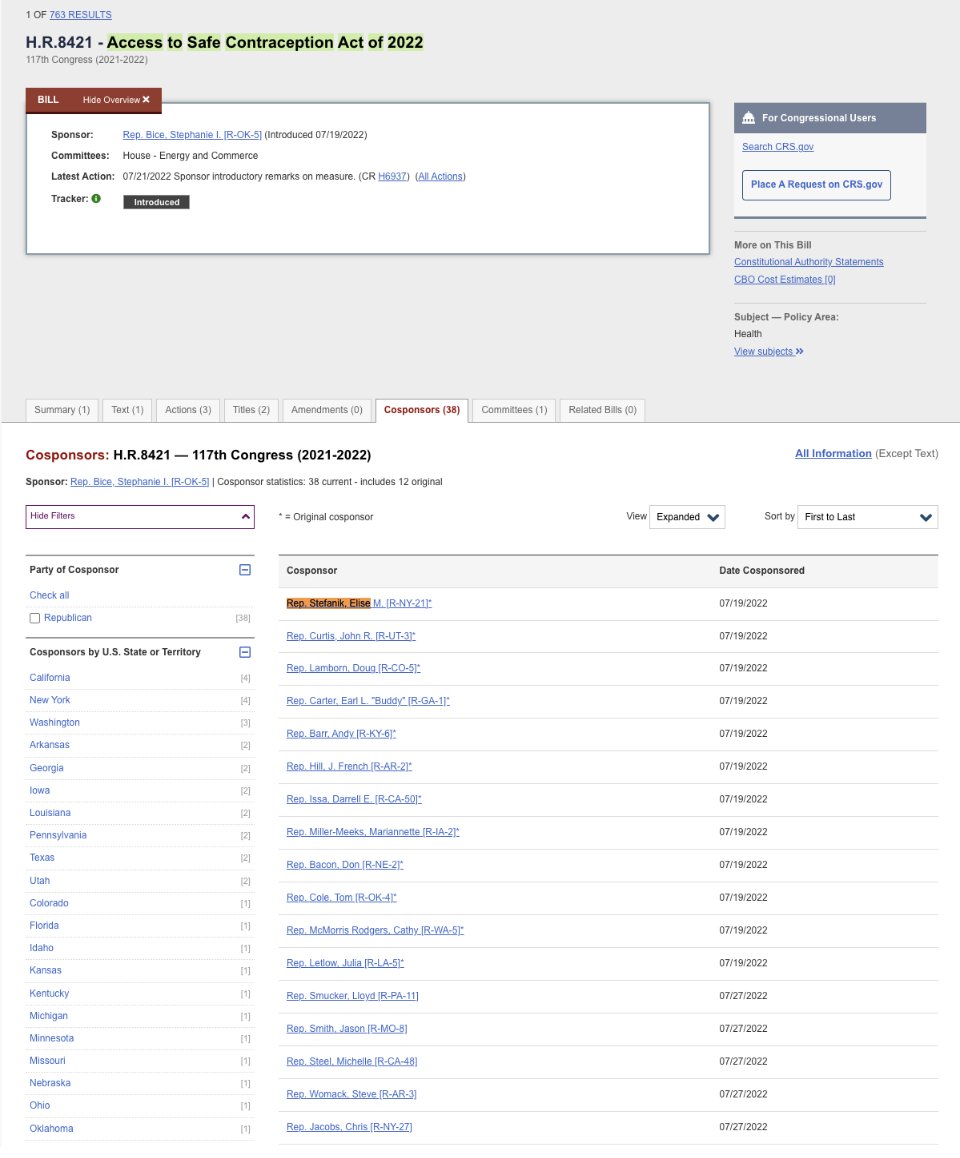Open Rep. Womack, Steve cosponsor link
Viewport: 960px width, 1158px height.
[352, 1094]
